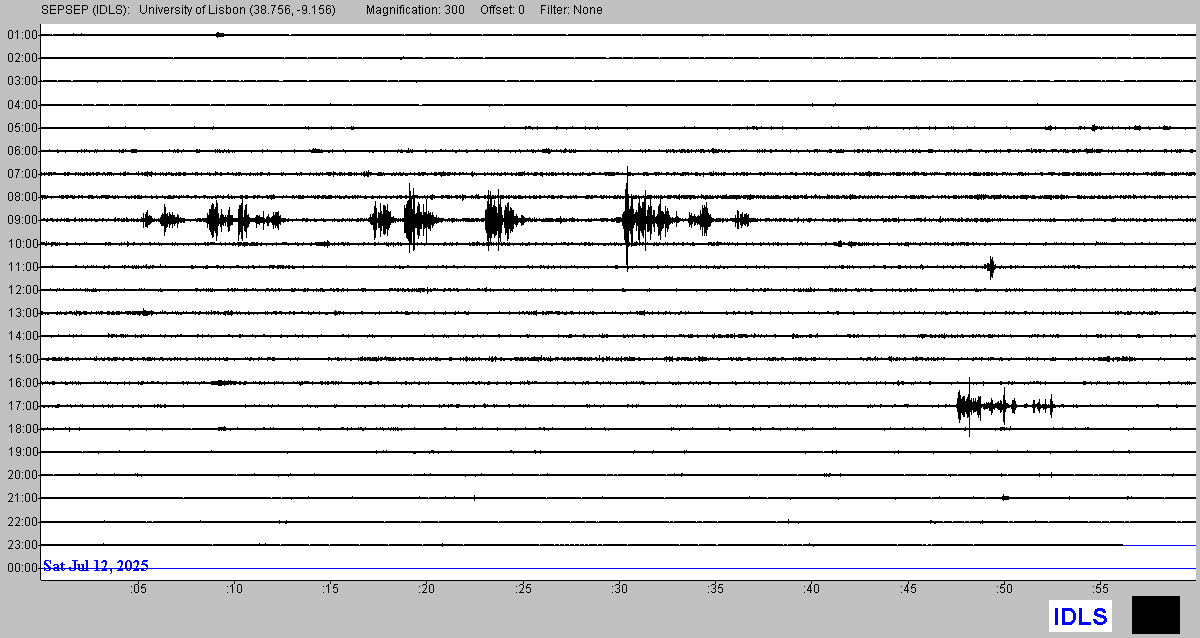1200x638 pixels.
Task: Click the 23:00 hour label
Action: coord(20,545)
